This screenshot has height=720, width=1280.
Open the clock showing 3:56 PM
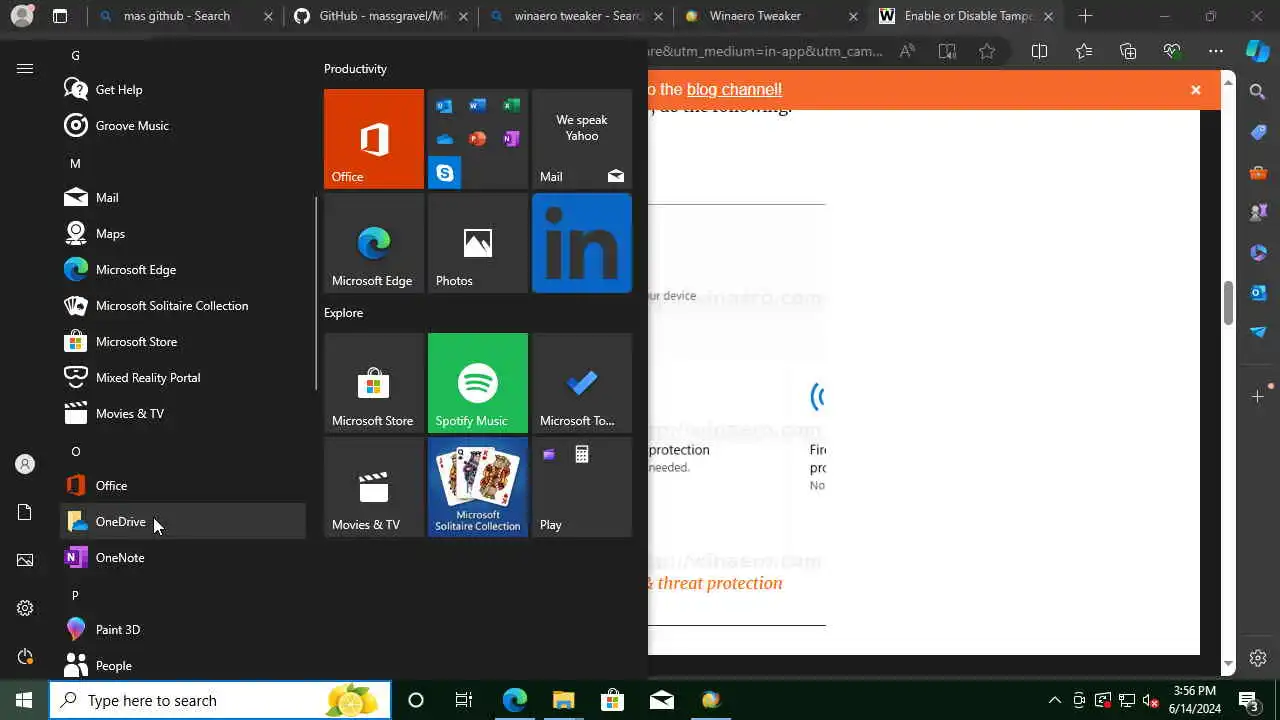[x=1194, y=700]
